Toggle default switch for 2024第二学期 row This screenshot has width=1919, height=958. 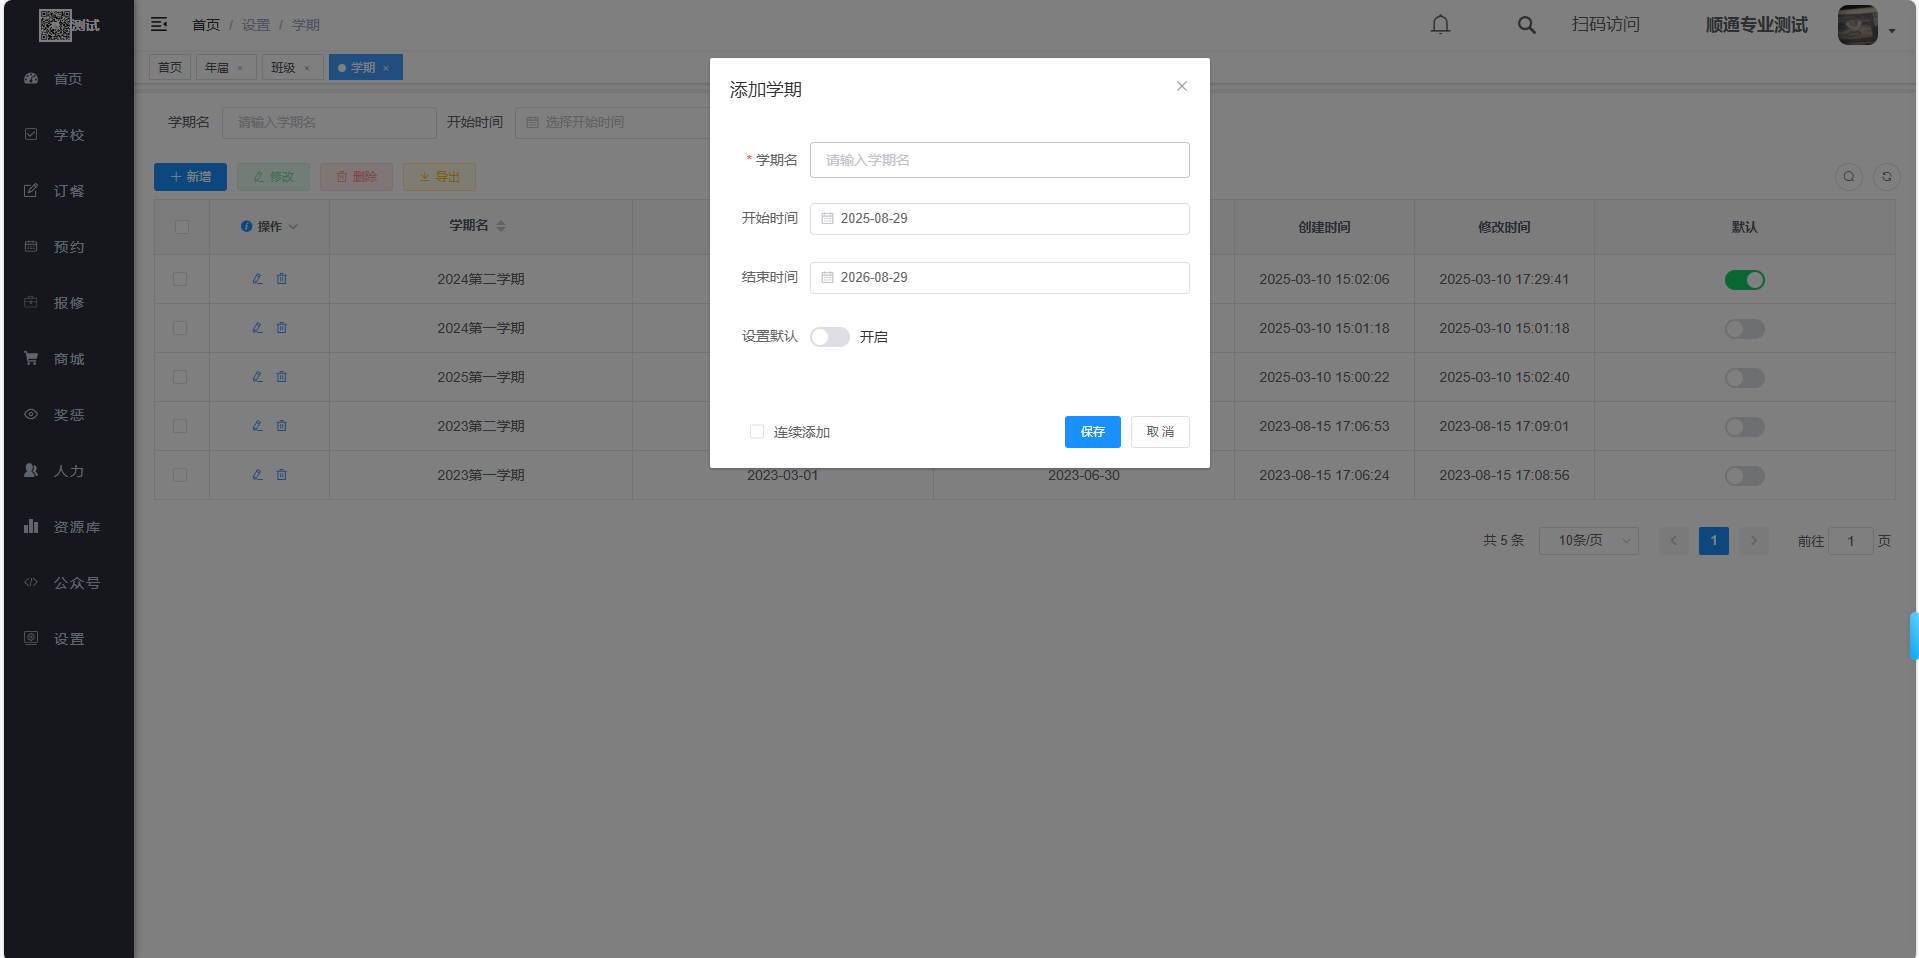[1744, 280]
